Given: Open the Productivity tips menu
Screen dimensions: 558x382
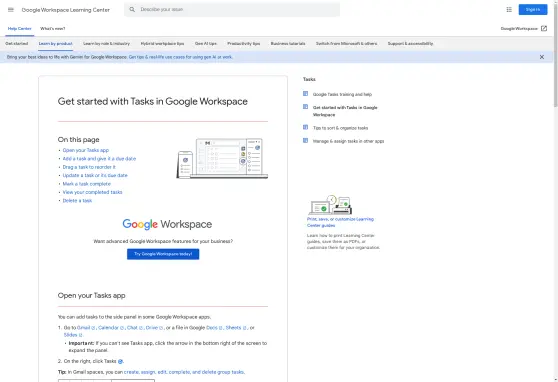Looking at the screenshot, I should 244,43.
